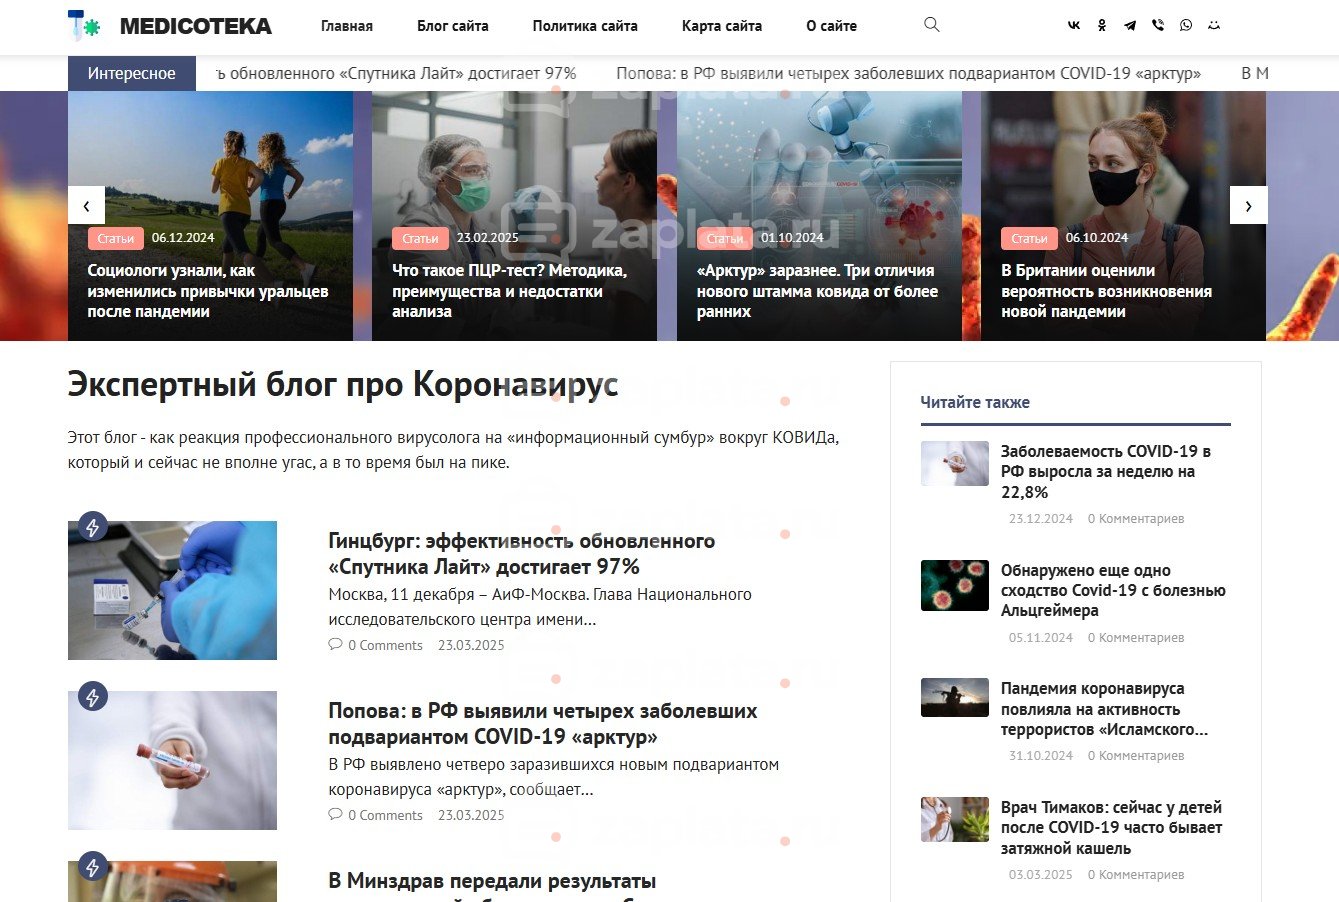Read the Спутника Лайт effectiveness article
The width and height of the screenshot is (1339, 902).
(x=521, y=554)
